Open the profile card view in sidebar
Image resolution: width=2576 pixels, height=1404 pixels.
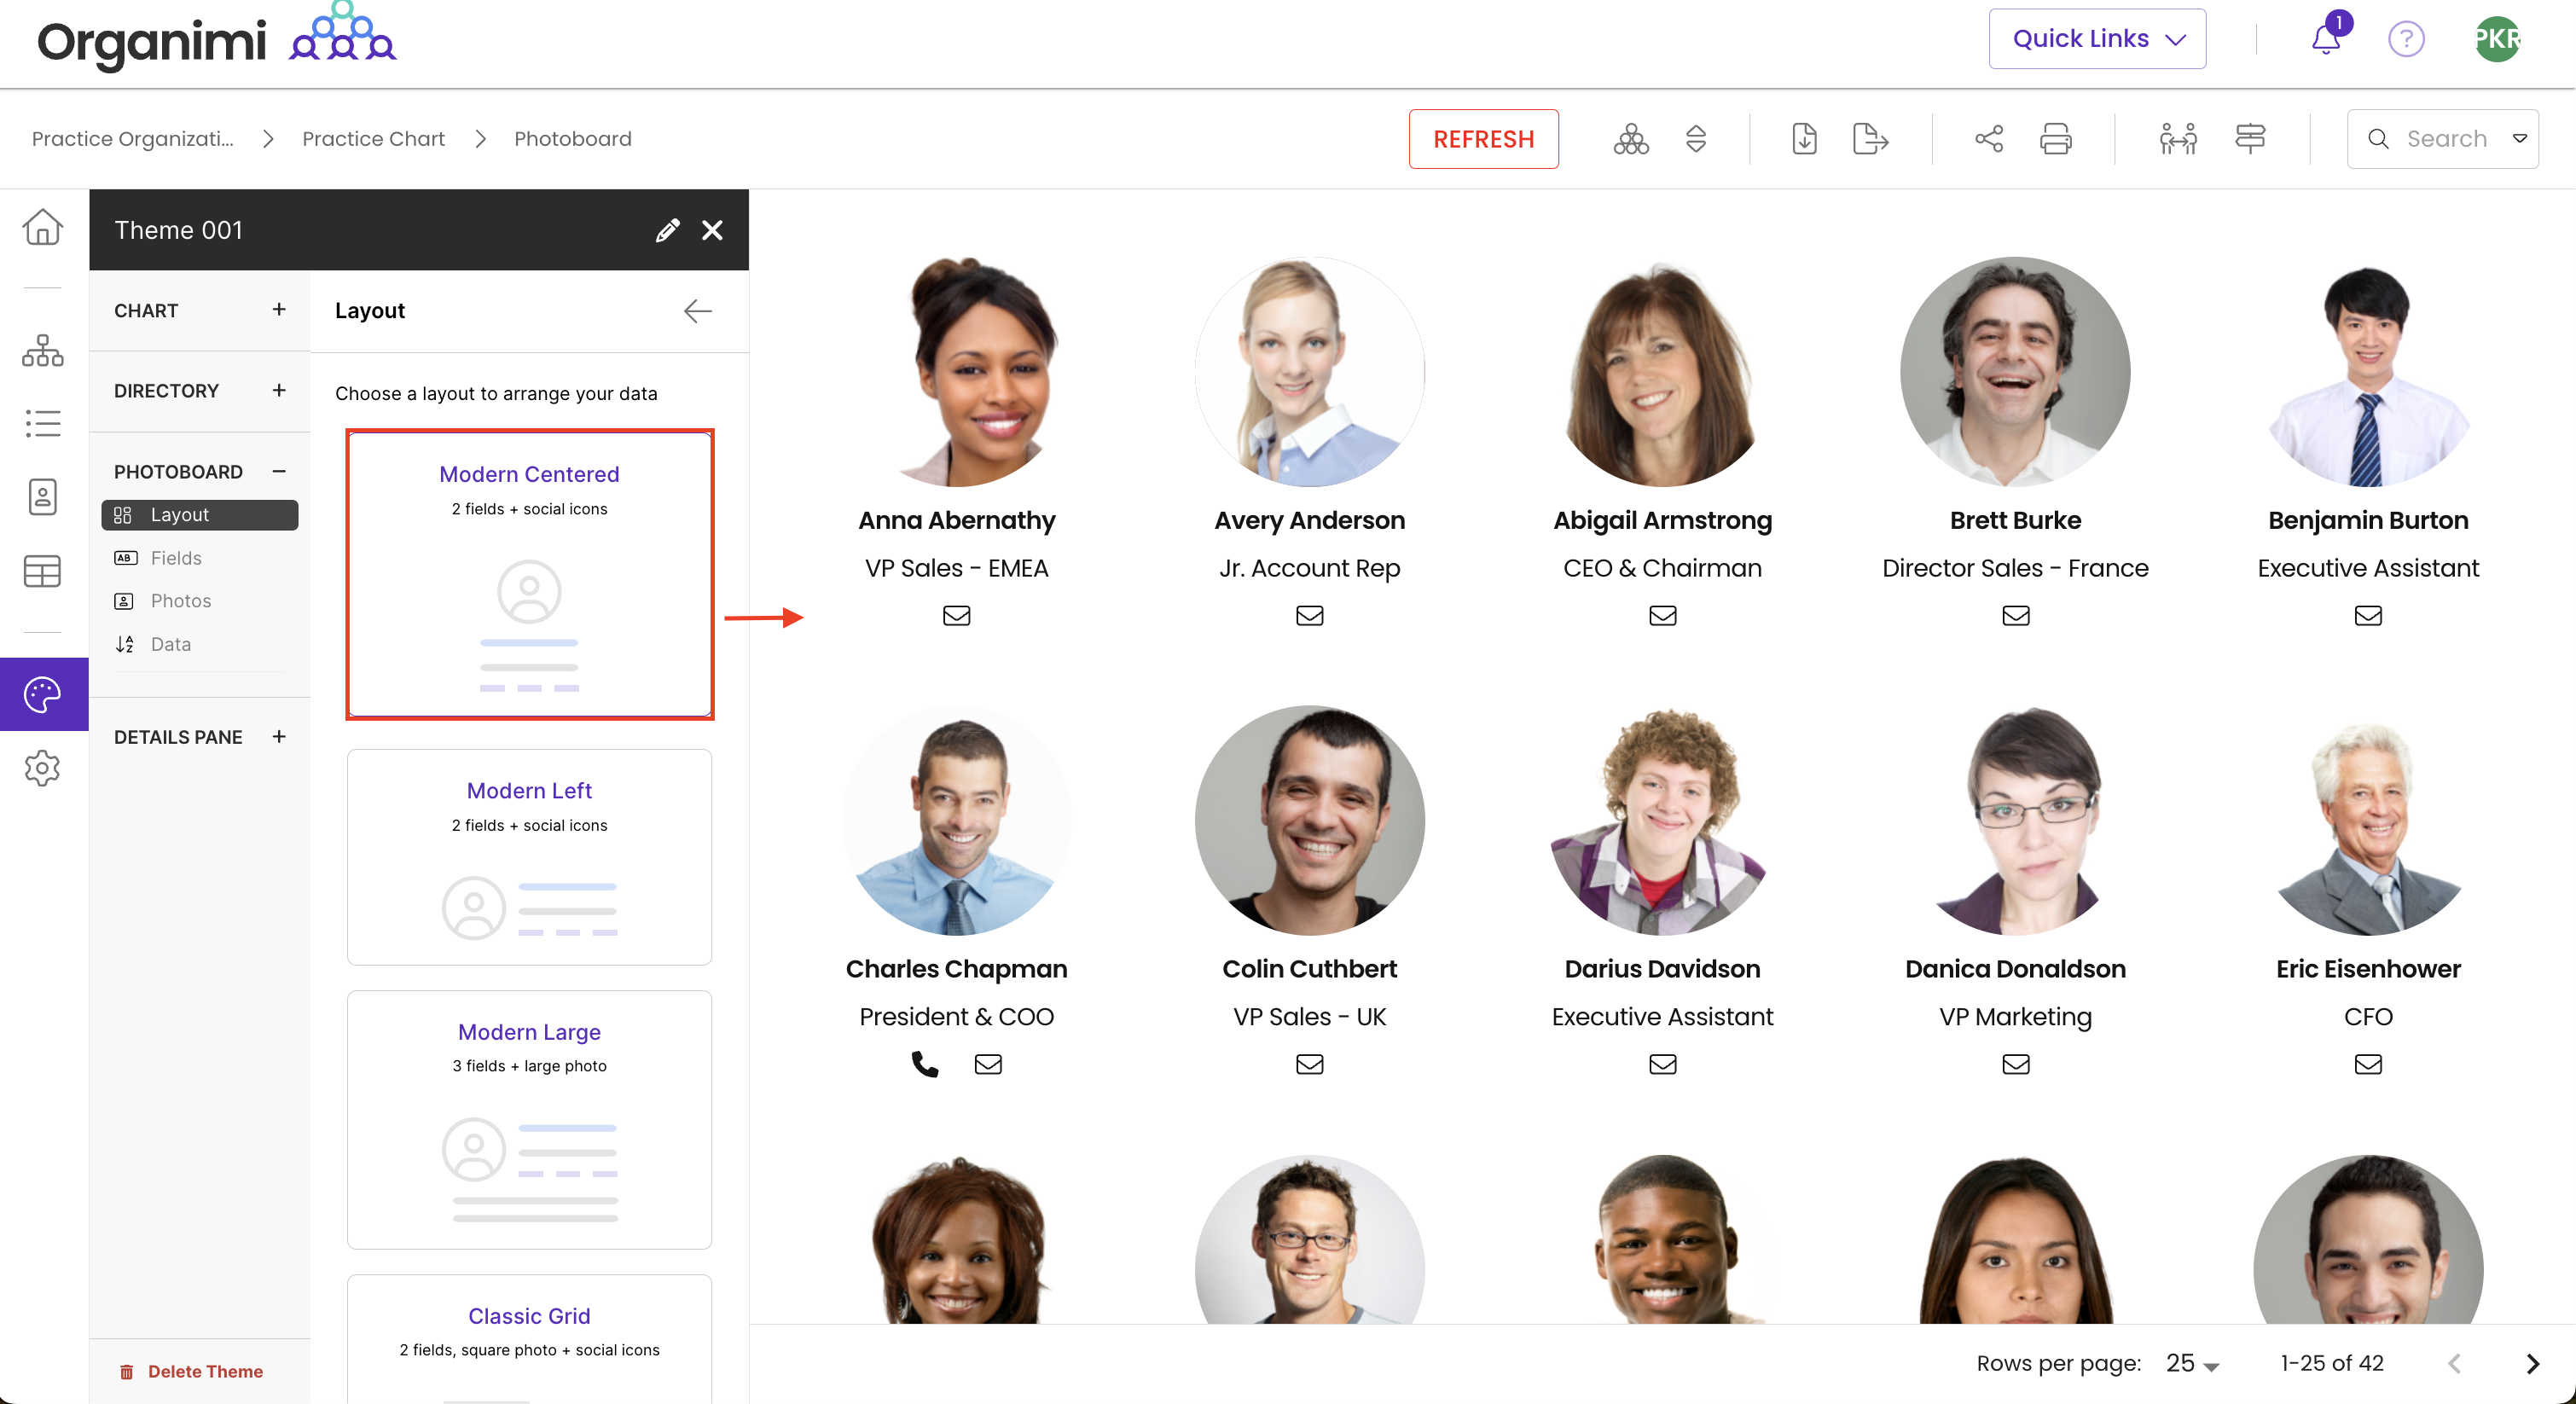(42, 497)
